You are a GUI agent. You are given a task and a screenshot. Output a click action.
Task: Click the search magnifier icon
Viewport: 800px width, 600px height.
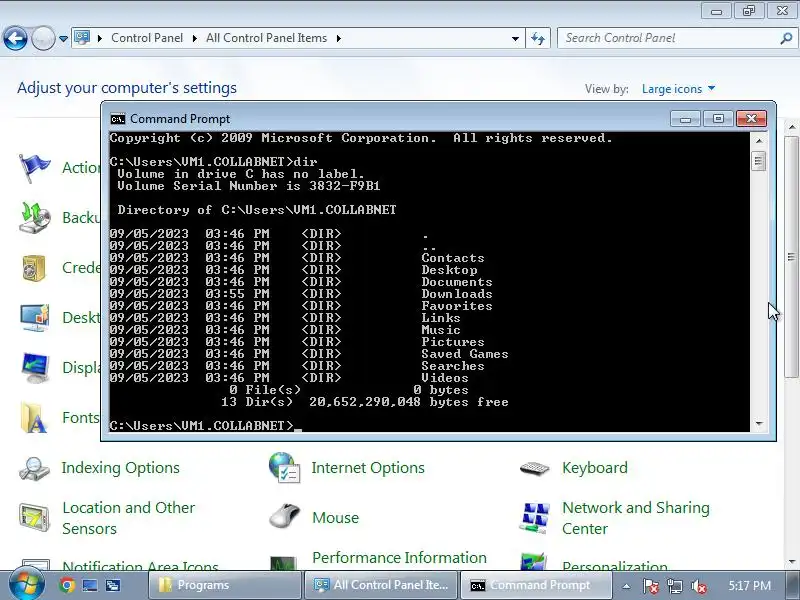pos(786,38)
